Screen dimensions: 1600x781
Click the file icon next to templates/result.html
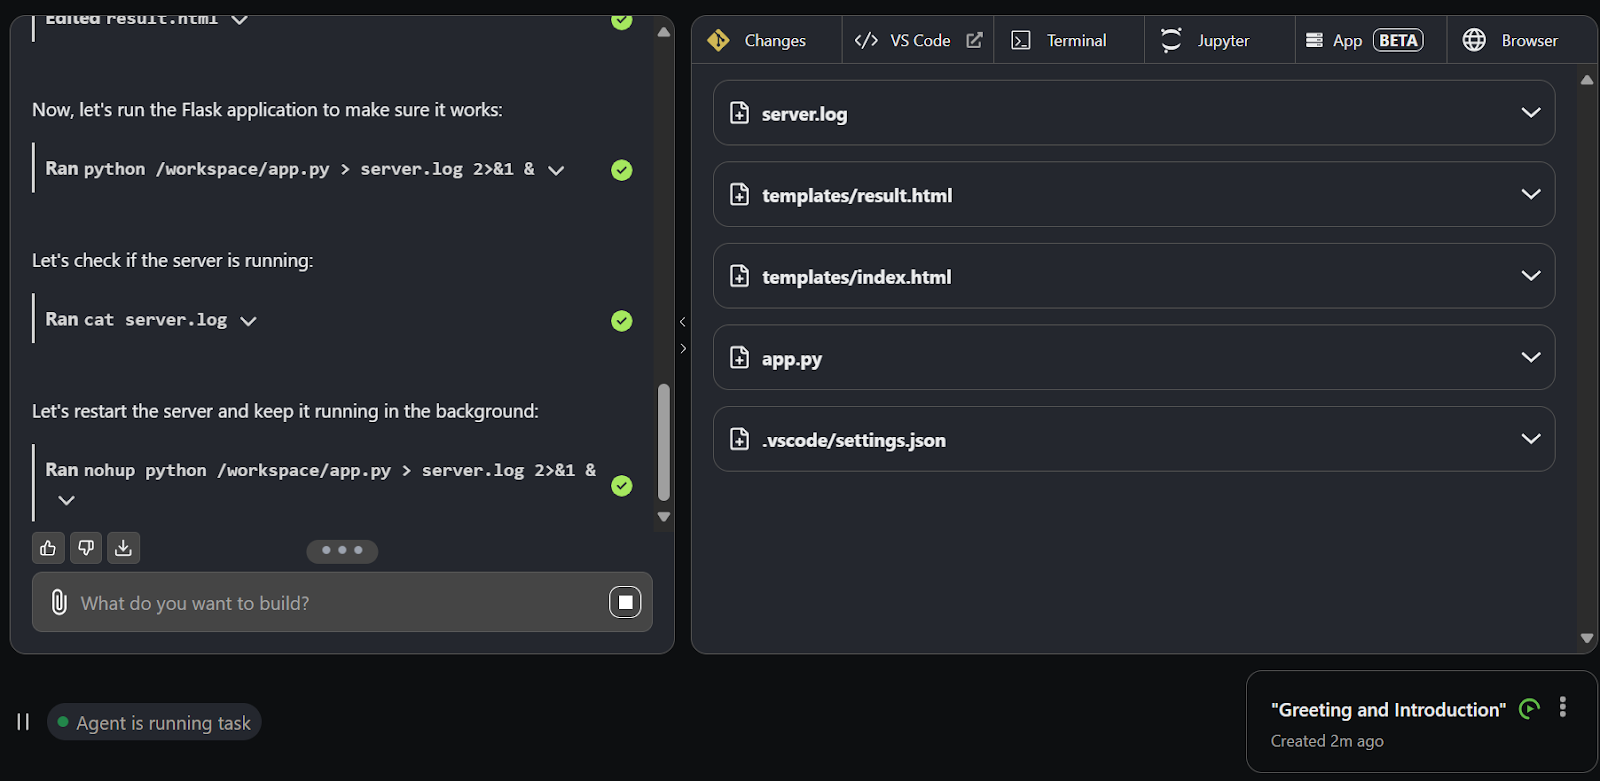(739, 194)
